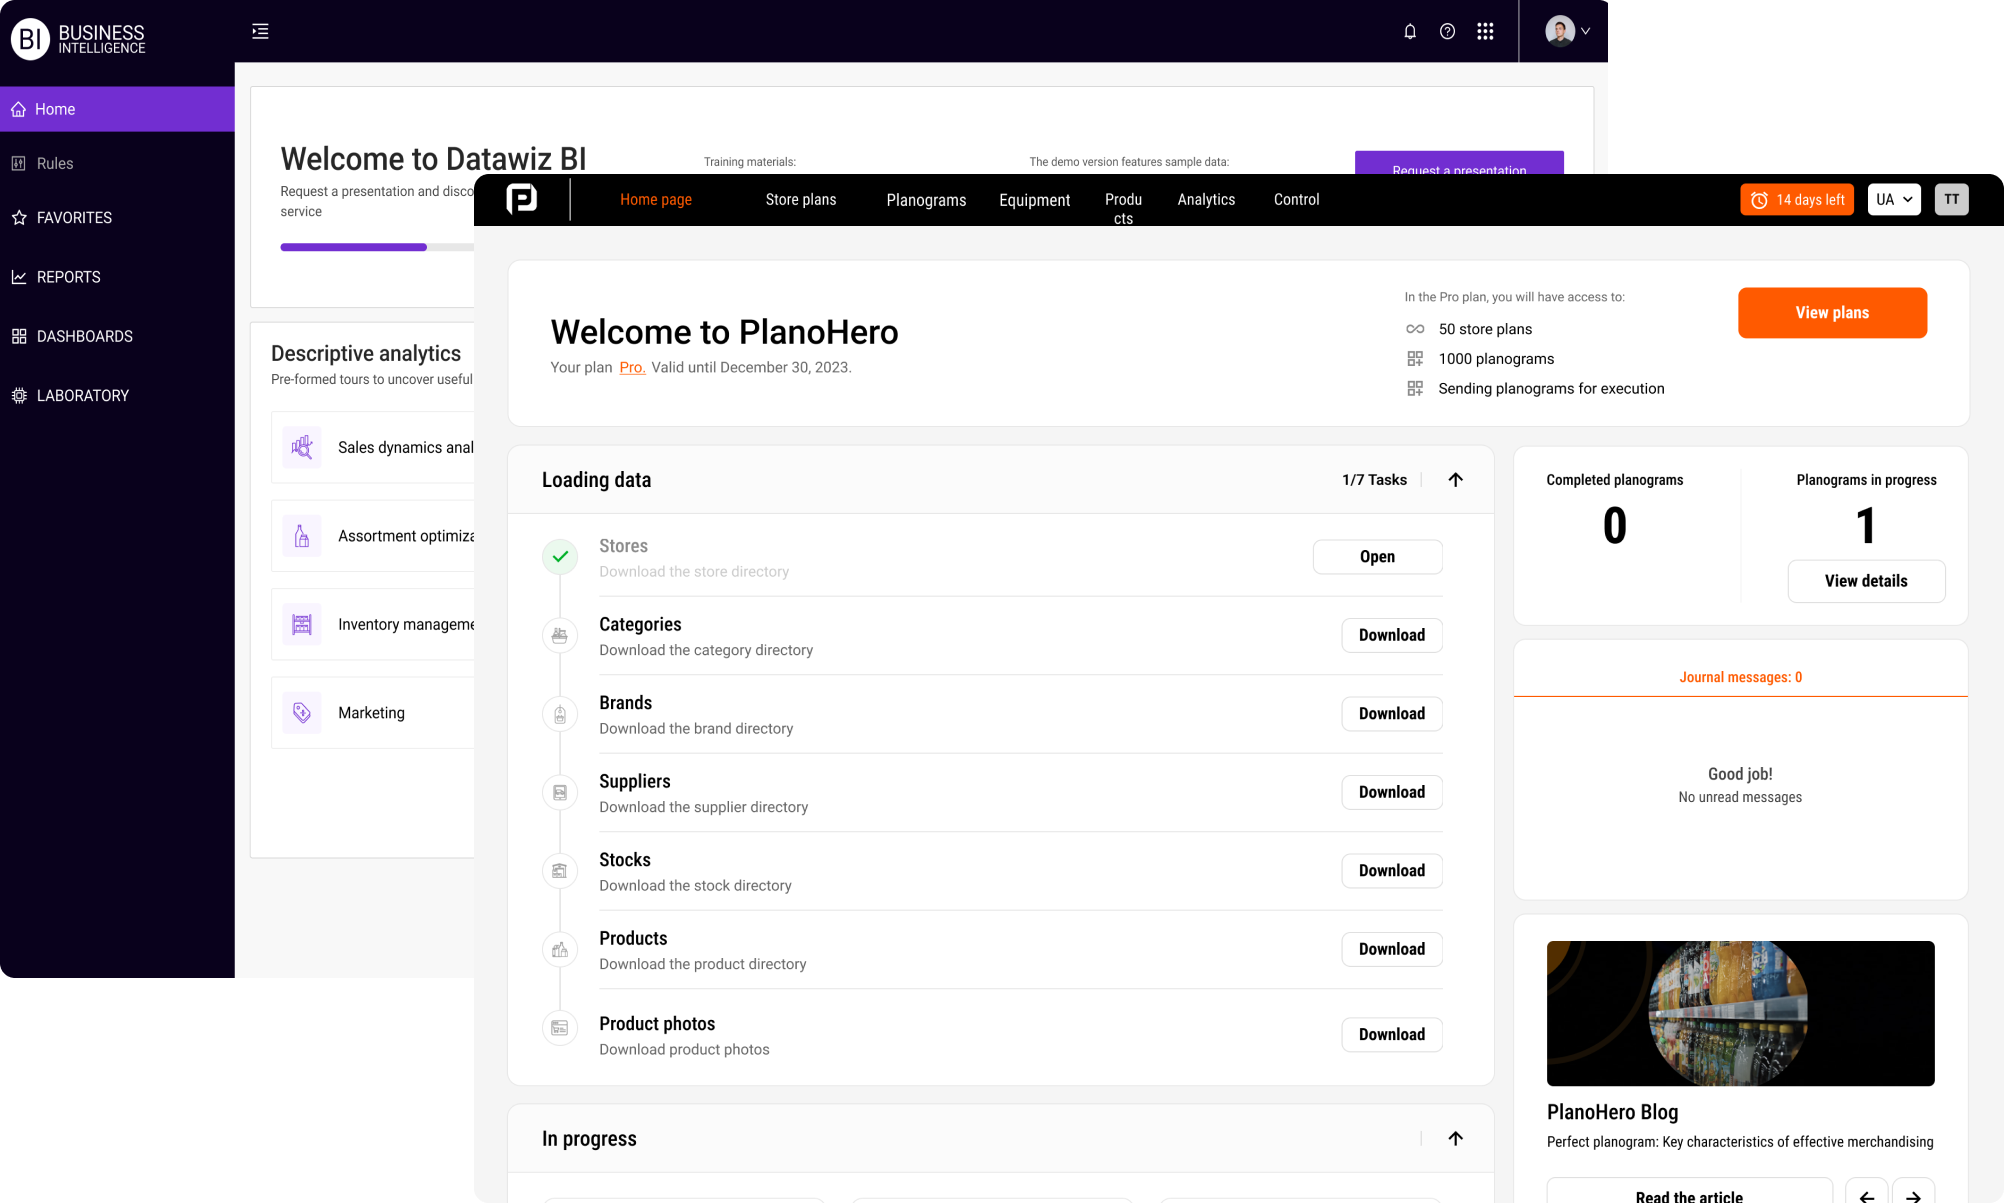The height and width of the screenshot is (1203, 2004).
Task: Click the BI Business Intelligence logo
Action: (x=79, y=39)
